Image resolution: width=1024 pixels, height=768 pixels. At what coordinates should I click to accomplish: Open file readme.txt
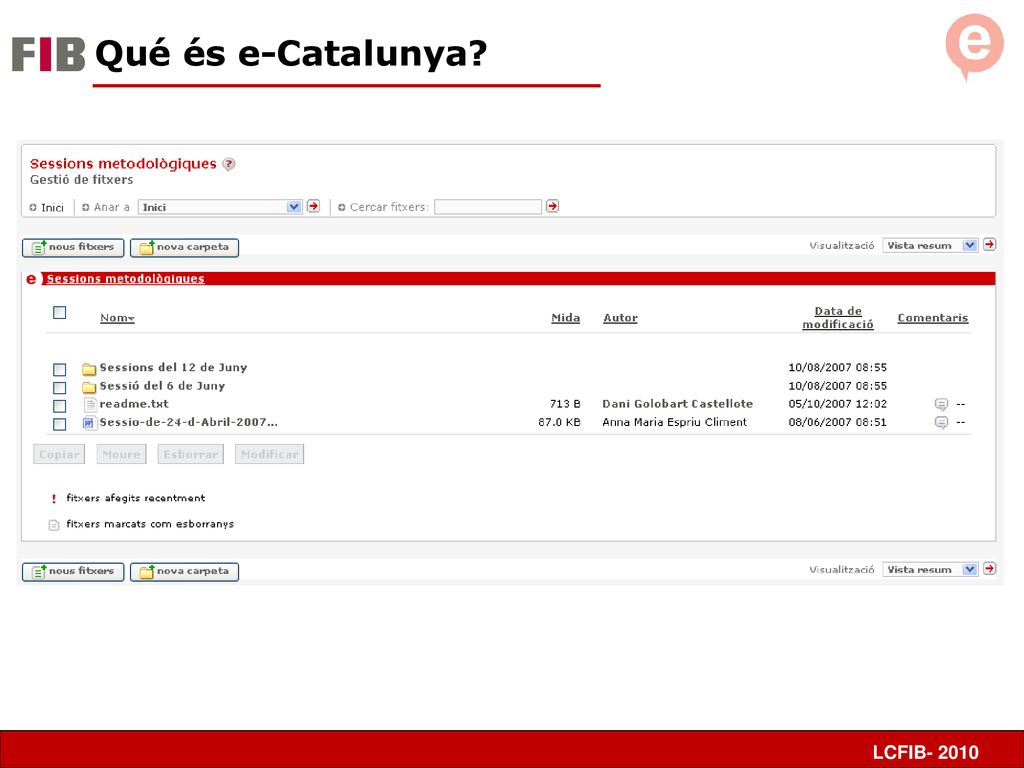click(x=134, y=404)
